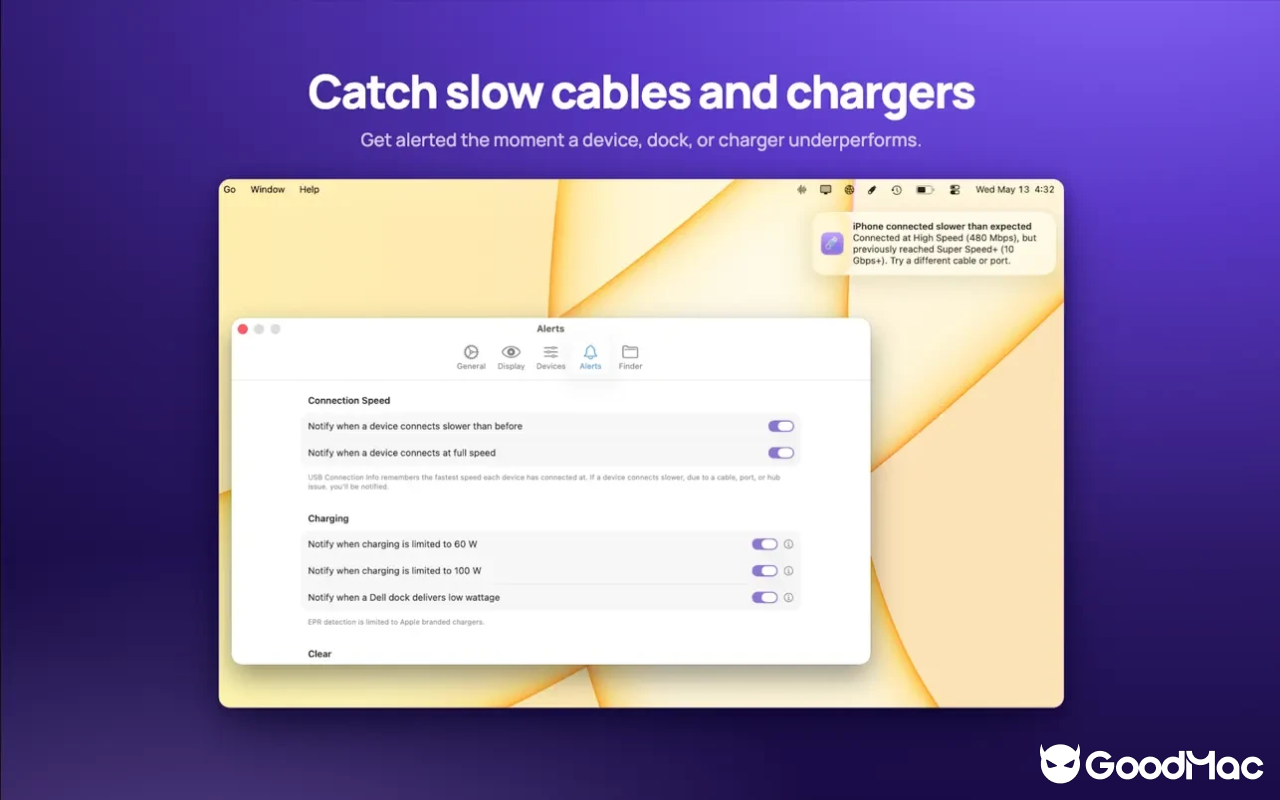1280x800 pixels.
Task: Toggle notify when device connects slower
Action: coord(781,426)
